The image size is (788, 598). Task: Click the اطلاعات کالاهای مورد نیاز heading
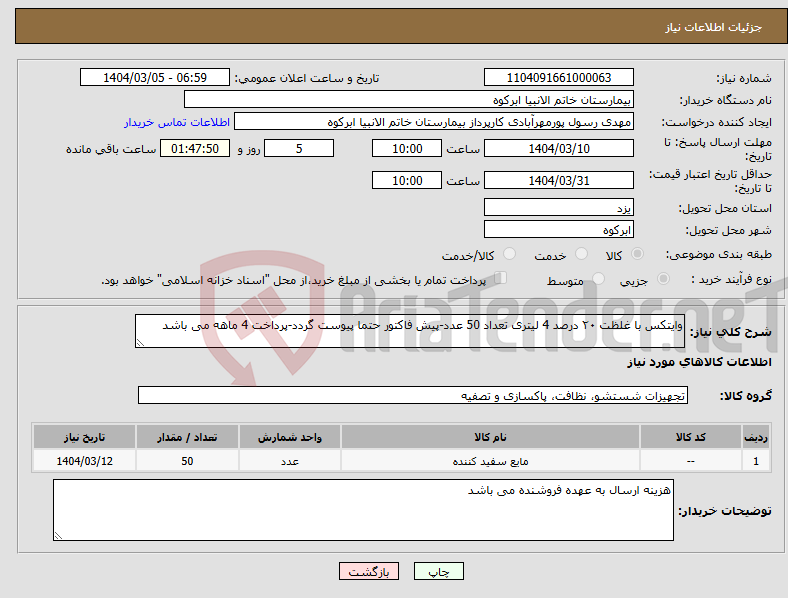coord(699,362)
